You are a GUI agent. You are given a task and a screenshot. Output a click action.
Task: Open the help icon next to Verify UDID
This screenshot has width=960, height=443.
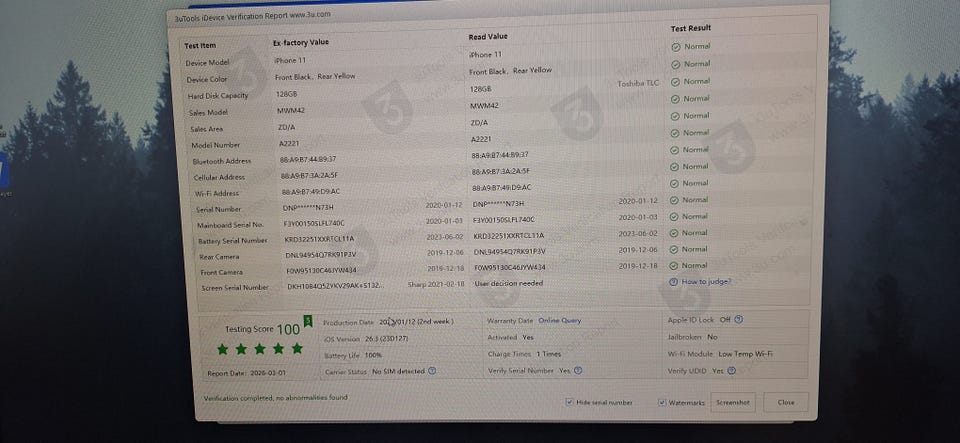click(731, 371)
